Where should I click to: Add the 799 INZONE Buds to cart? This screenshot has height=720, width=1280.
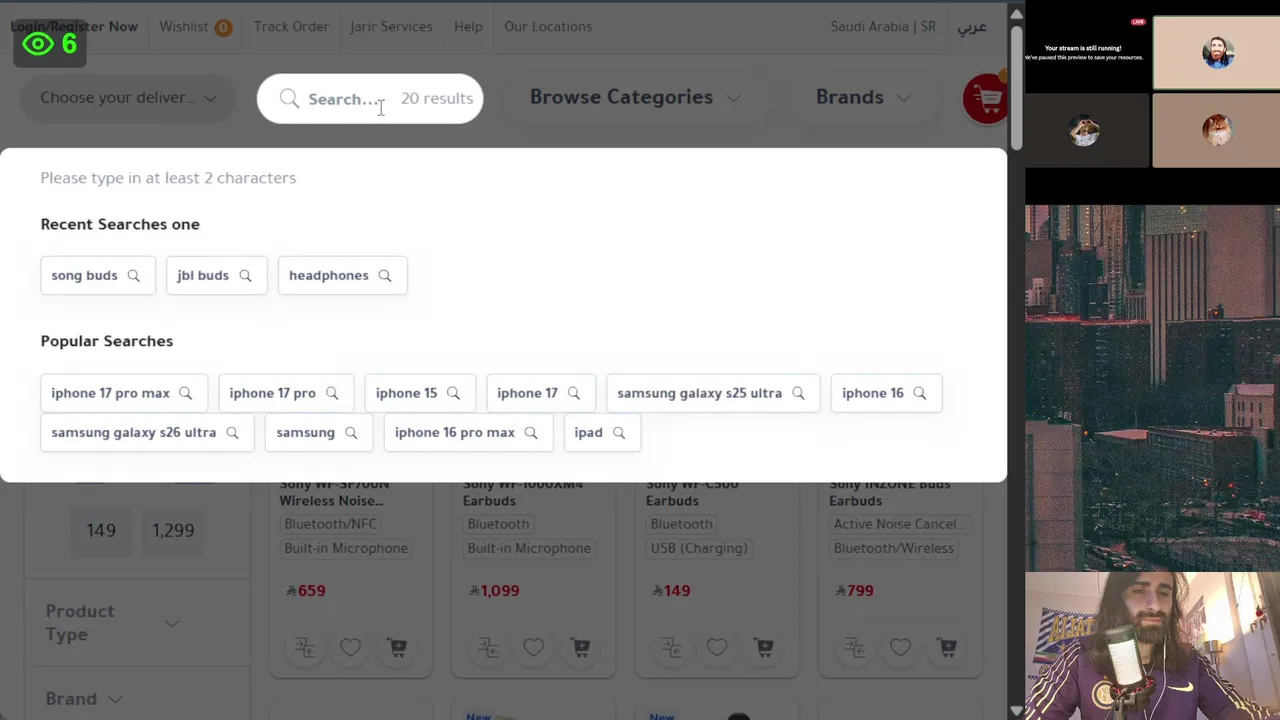(947, 648)
